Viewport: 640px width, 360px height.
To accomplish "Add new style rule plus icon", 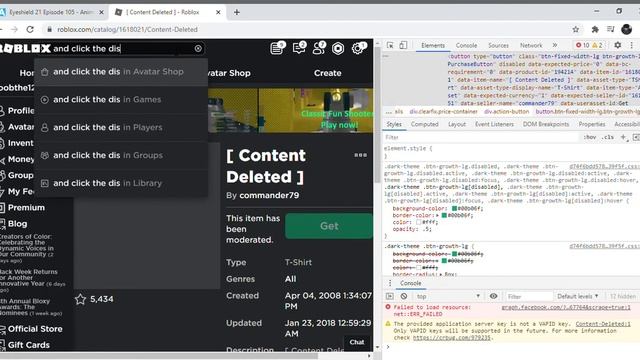I will [623, 138].
